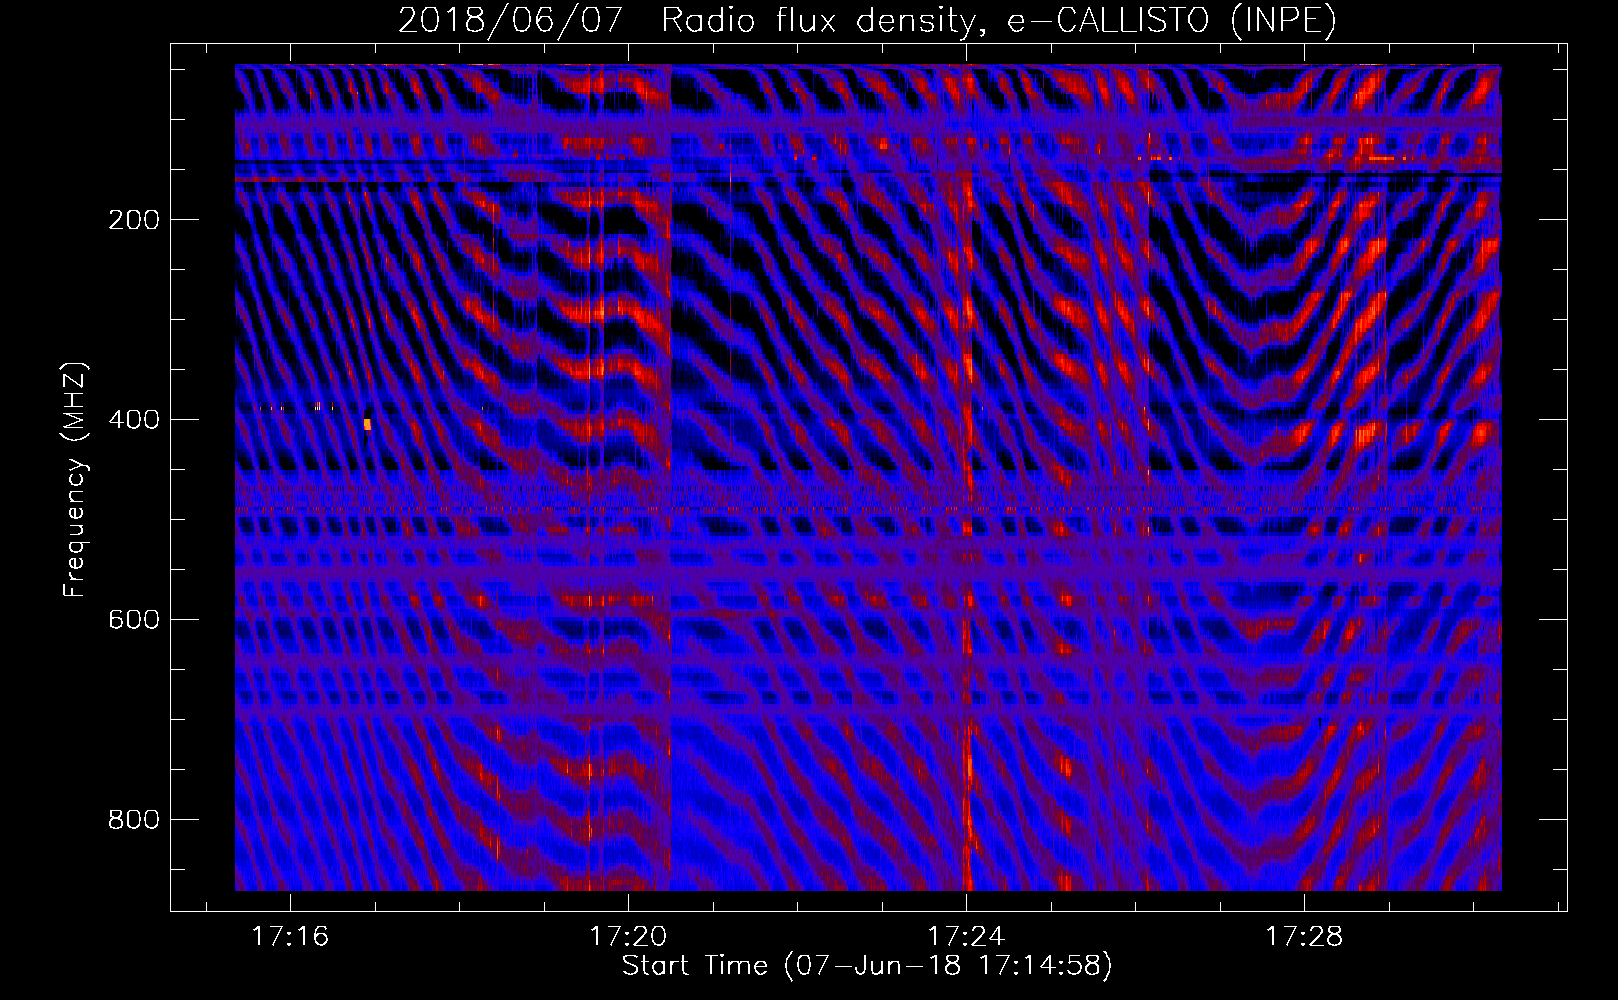Screen dimensions: 1618x1000
Task: Click the small orange spot near 400 MHz
Action: 367,424
